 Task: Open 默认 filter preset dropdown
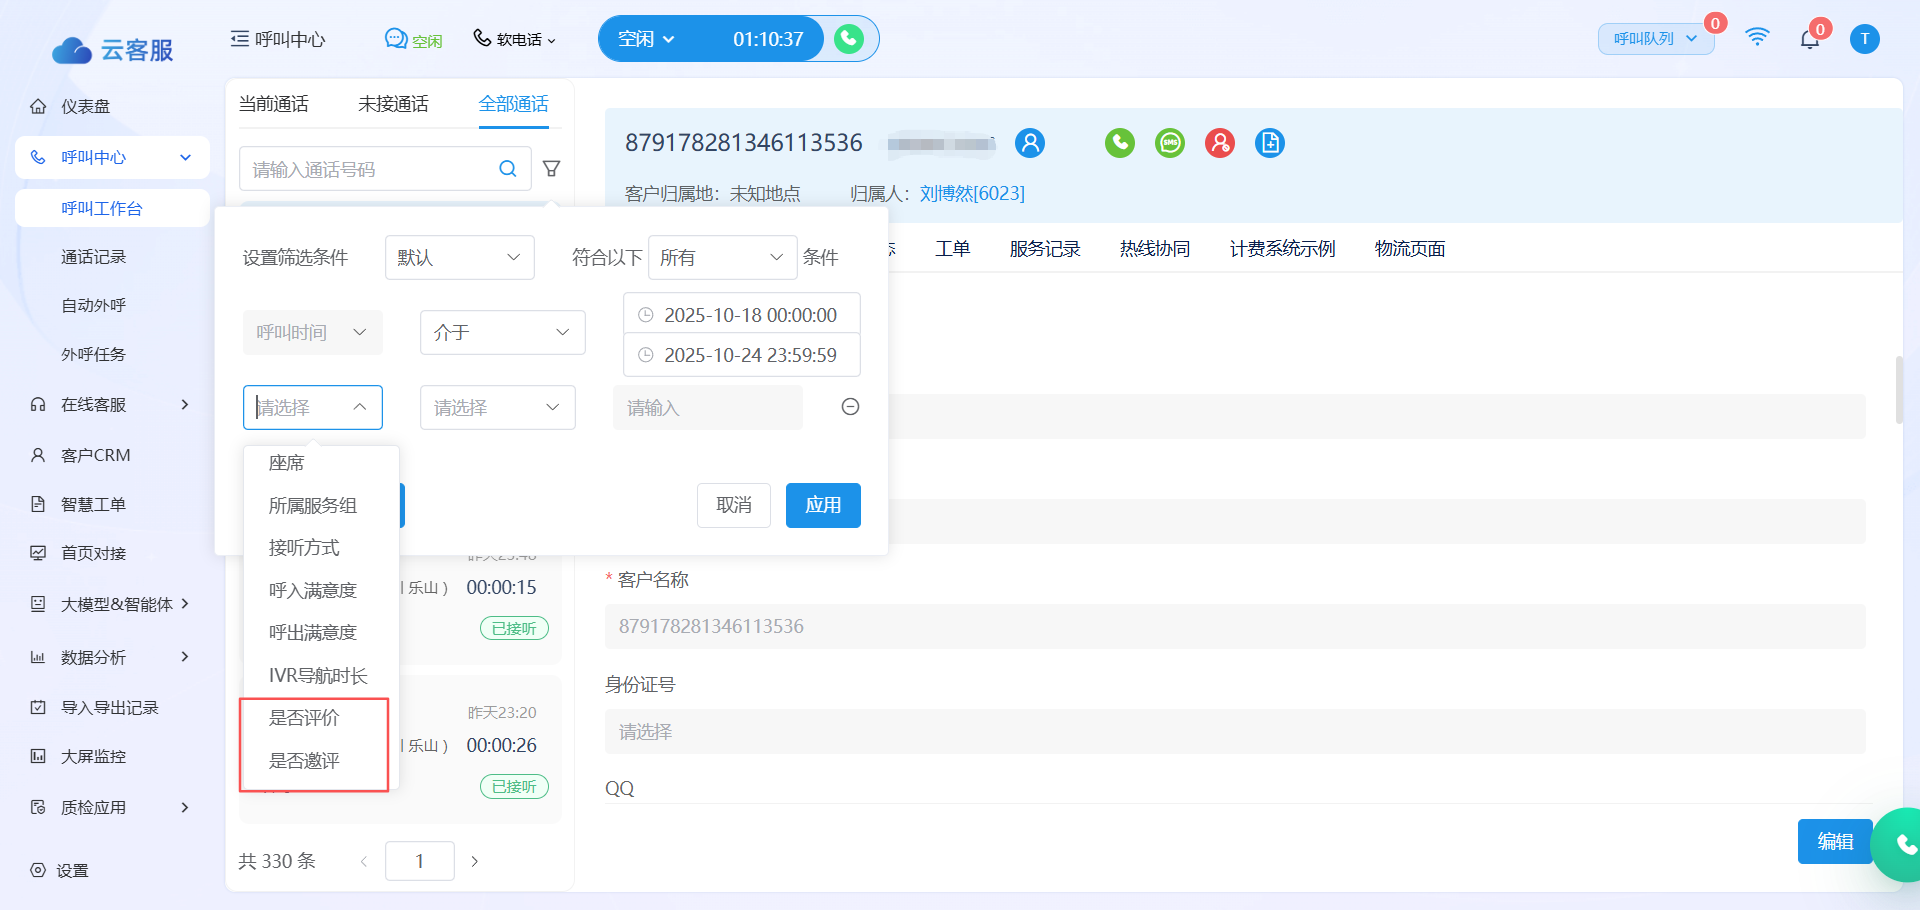click(x=460, y=257)
